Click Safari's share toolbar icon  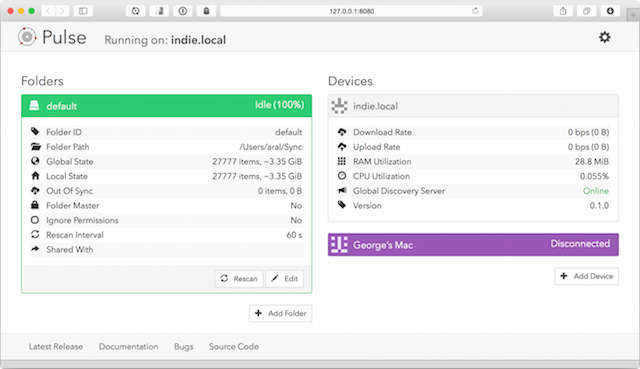point(563,11)
